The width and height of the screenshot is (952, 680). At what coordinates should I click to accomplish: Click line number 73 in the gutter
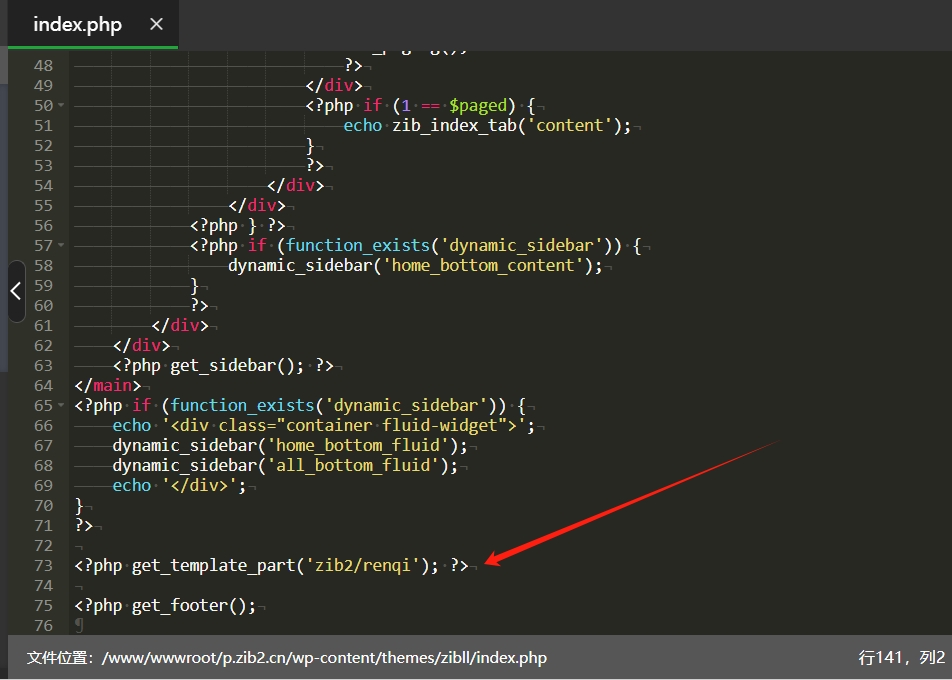pos(42,565)
